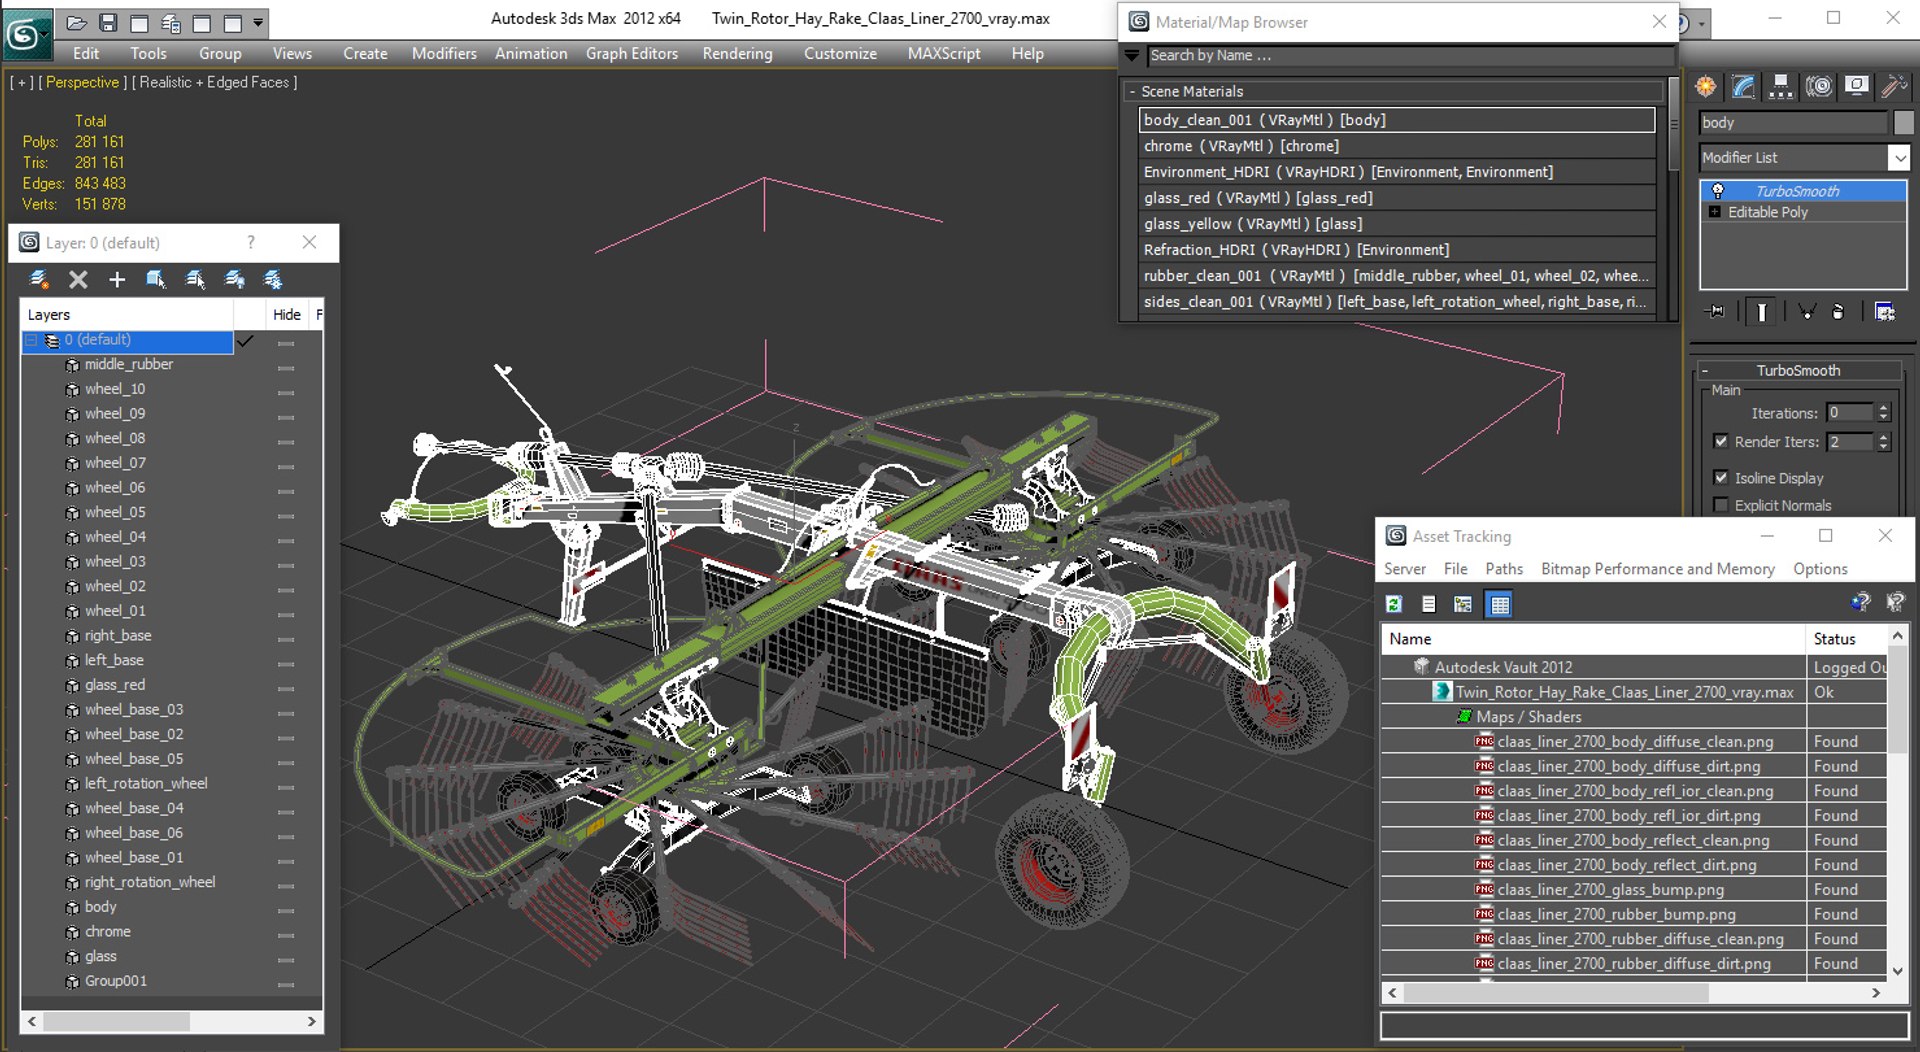Increase the Iterations spinner value
The width and height of the screenshot is (1920, 1052).
1884,408
